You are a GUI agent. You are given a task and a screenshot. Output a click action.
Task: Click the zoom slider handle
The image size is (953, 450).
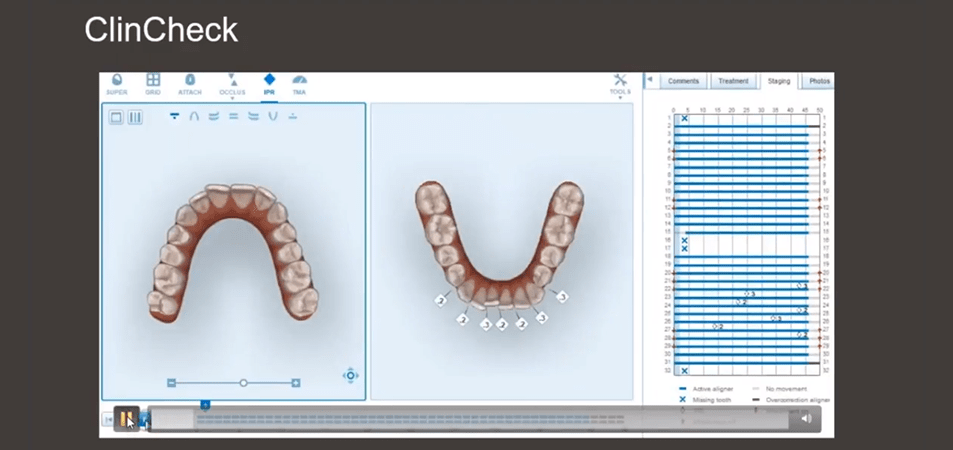click(243, 383)
